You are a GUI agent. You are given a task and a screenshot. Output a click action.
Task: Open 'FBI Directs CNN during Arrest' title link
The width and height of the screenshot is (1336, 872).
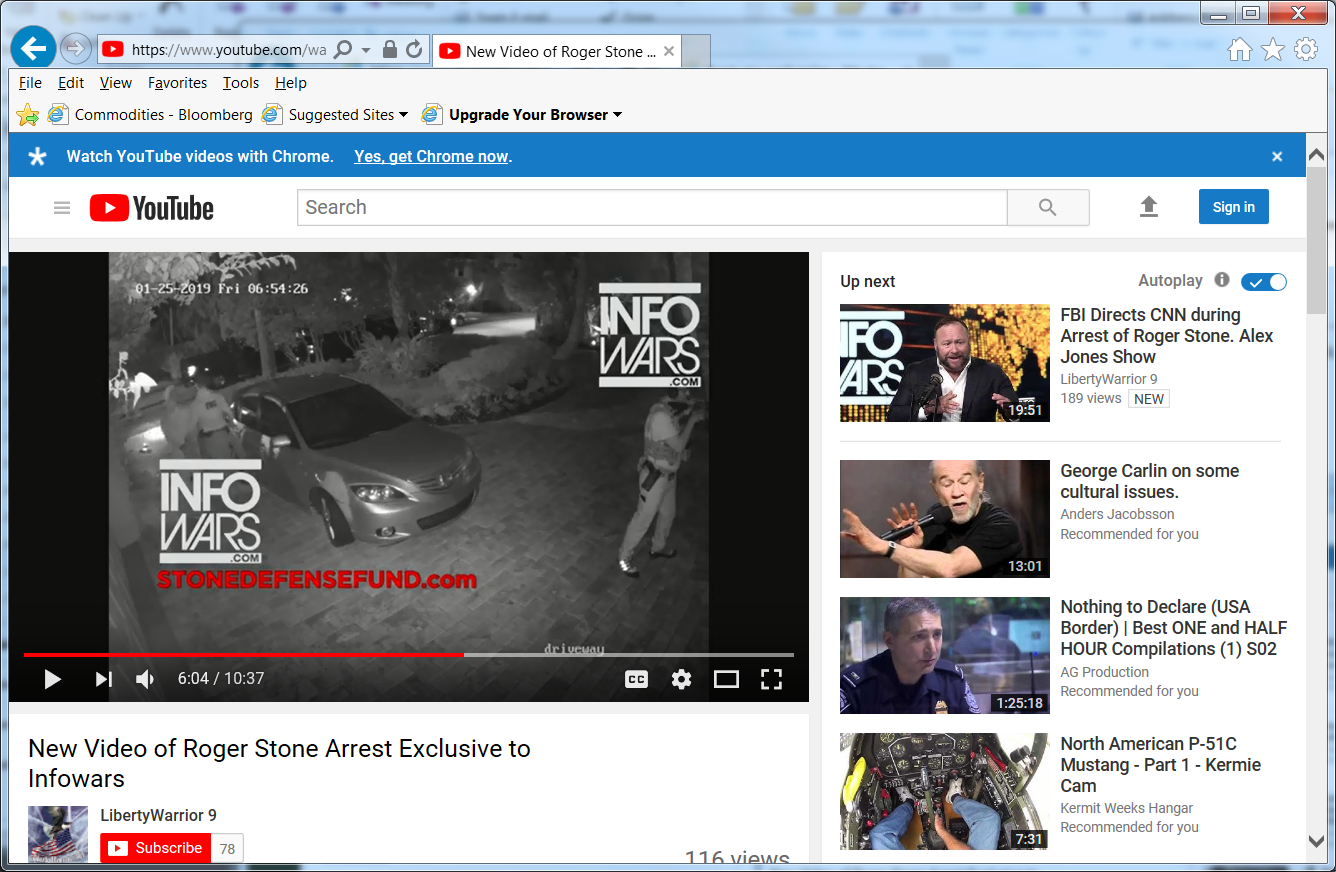pyautogui.click(x=1167, y=336)
